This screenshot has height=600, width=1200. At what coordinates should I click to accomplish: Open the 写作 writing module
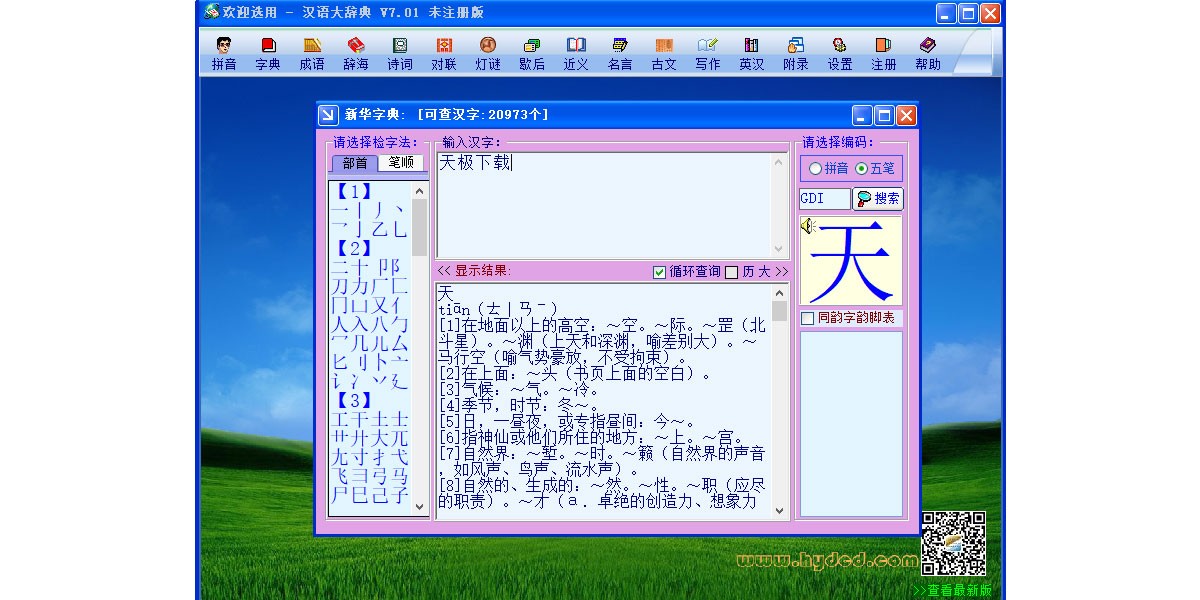[708, 54]
